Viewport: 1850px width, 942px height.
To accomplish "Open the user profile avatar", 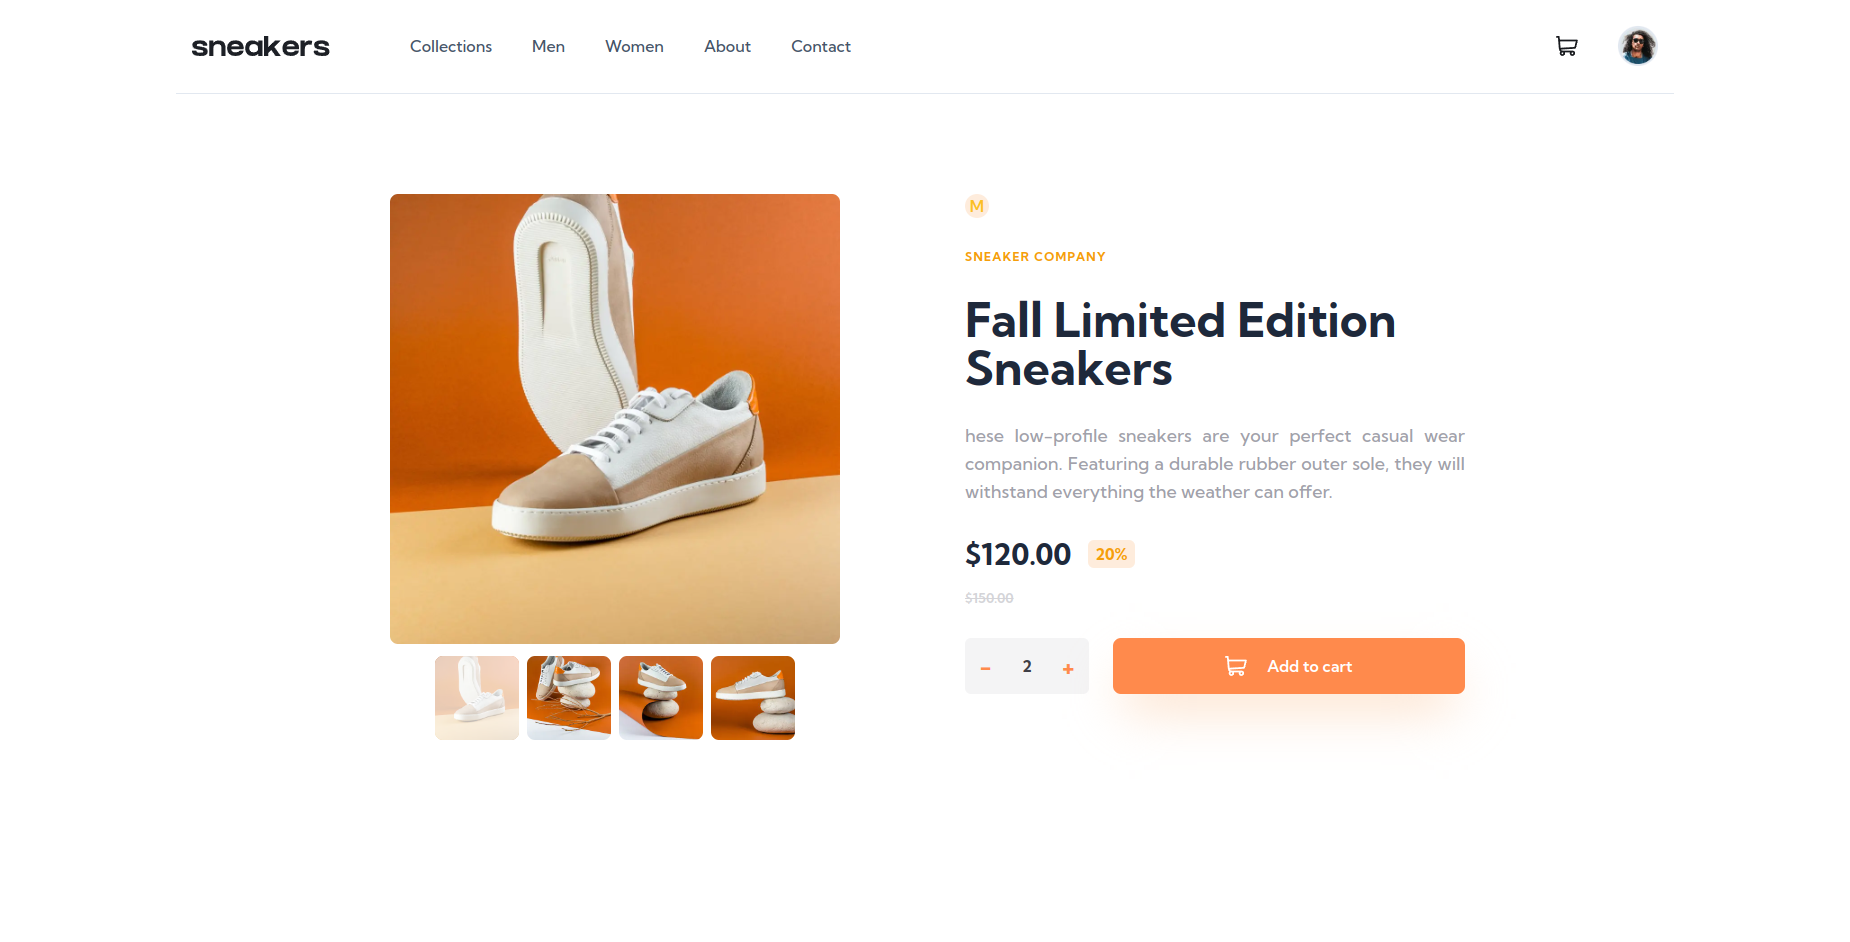I will click(1637, 46).
